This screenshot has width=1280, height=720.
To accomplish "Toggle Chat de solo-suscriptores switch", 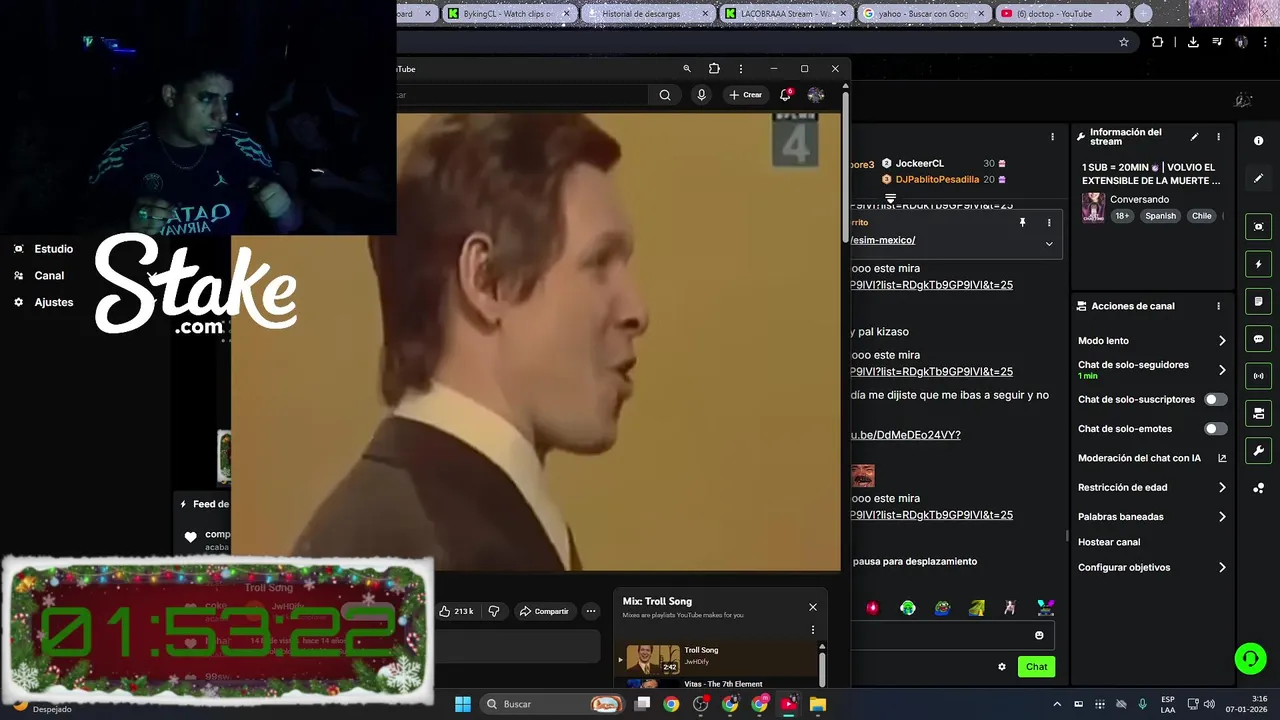I will (x=1215, y=399).
